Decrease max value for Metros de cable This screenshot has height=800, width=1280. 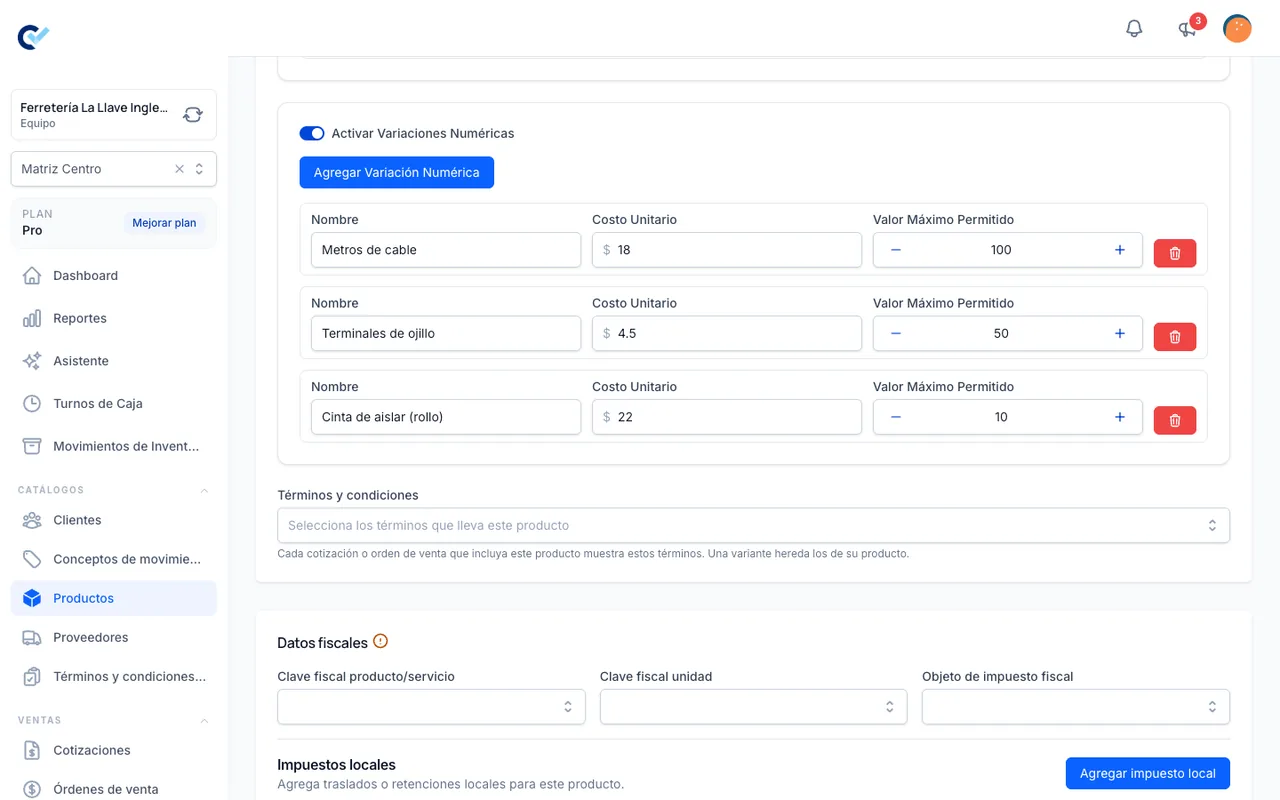click(896, 250)
